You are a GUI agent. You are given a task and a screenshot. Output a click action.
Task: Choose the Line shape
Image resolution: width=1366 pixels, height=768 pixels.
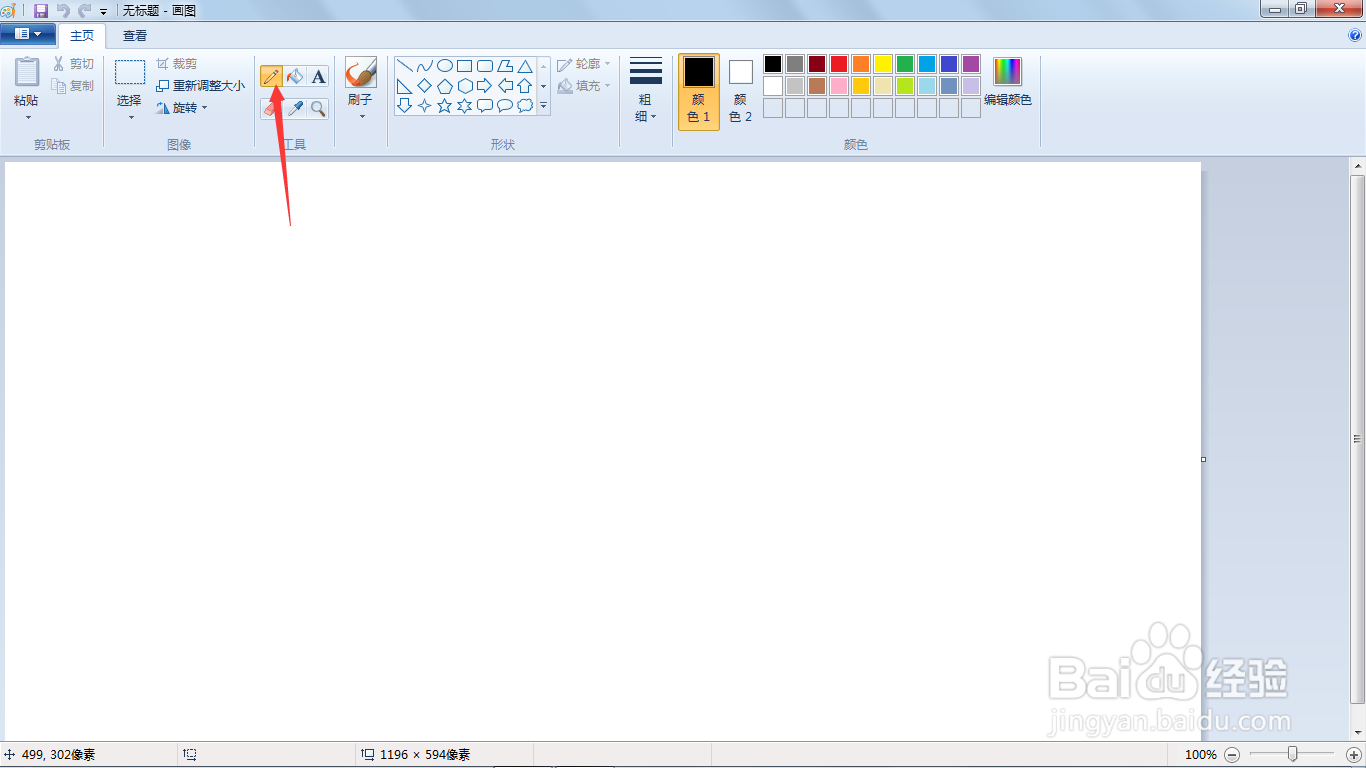coord(405,66)
